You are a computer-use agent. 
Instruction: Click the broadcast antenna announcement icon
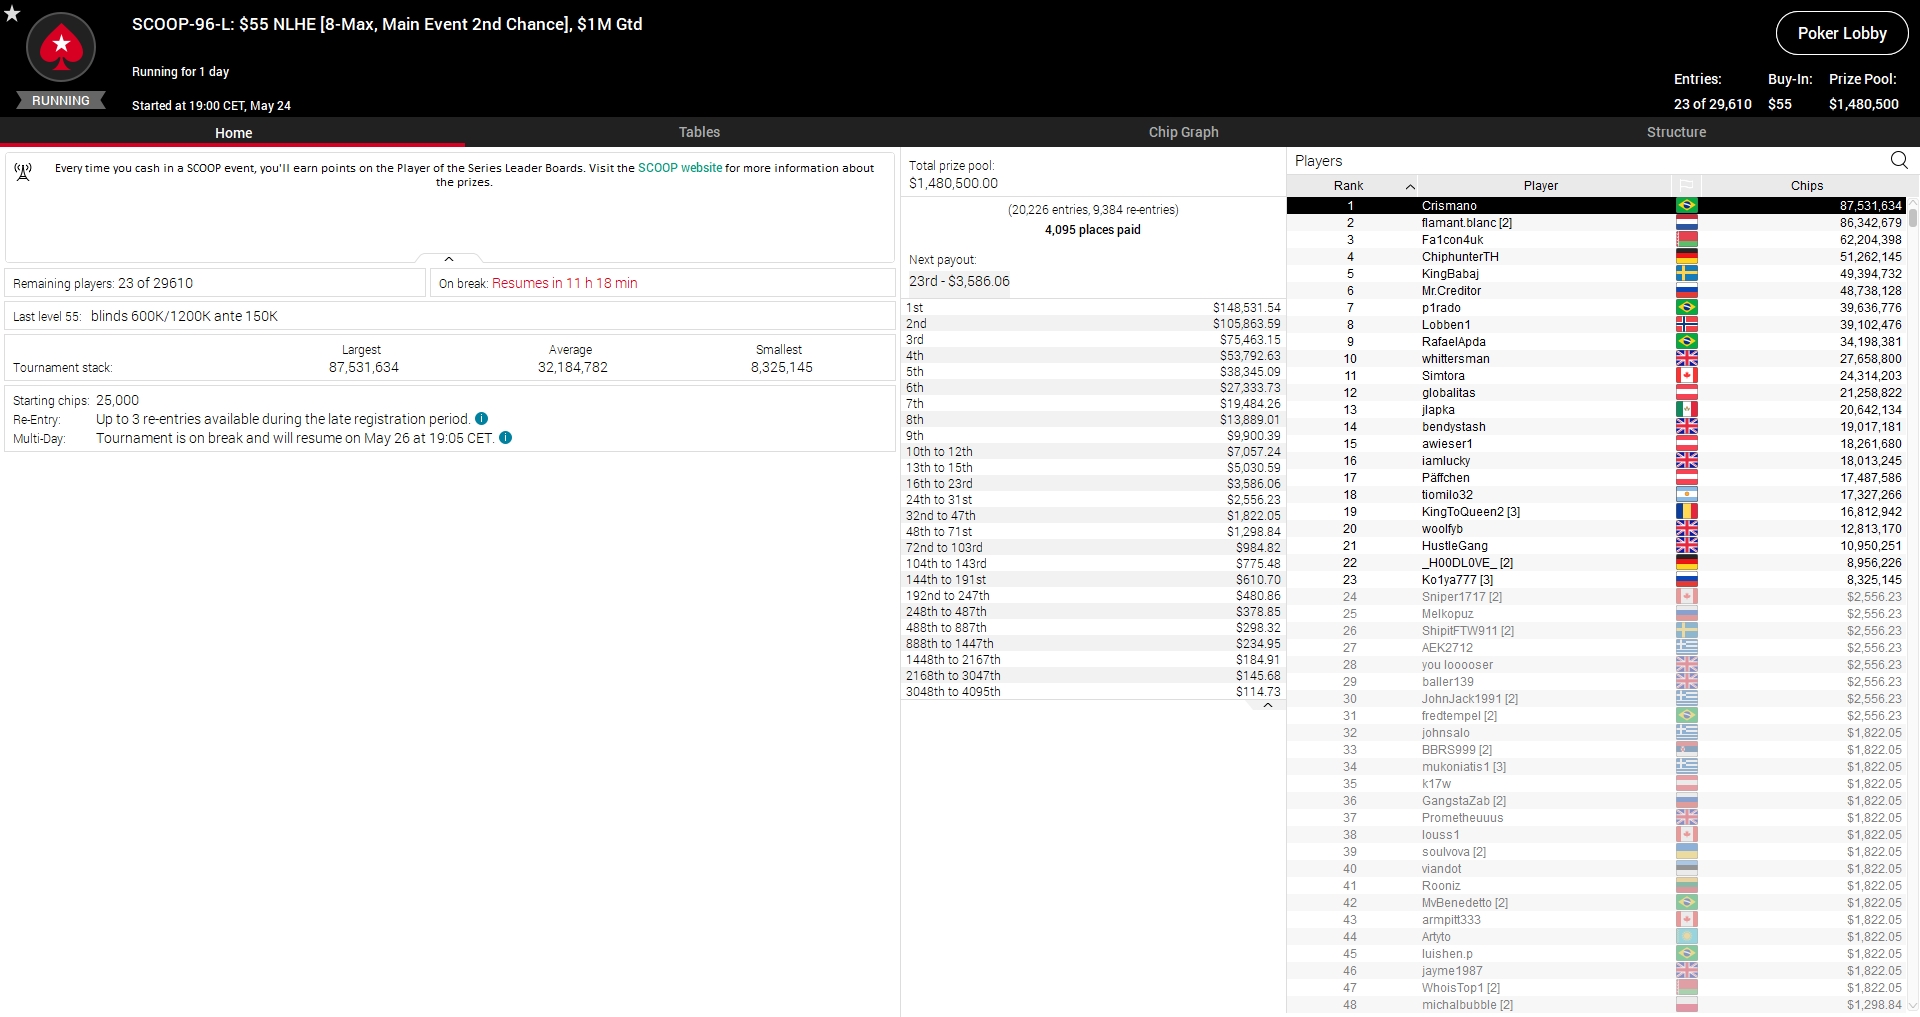coord(23,172)
